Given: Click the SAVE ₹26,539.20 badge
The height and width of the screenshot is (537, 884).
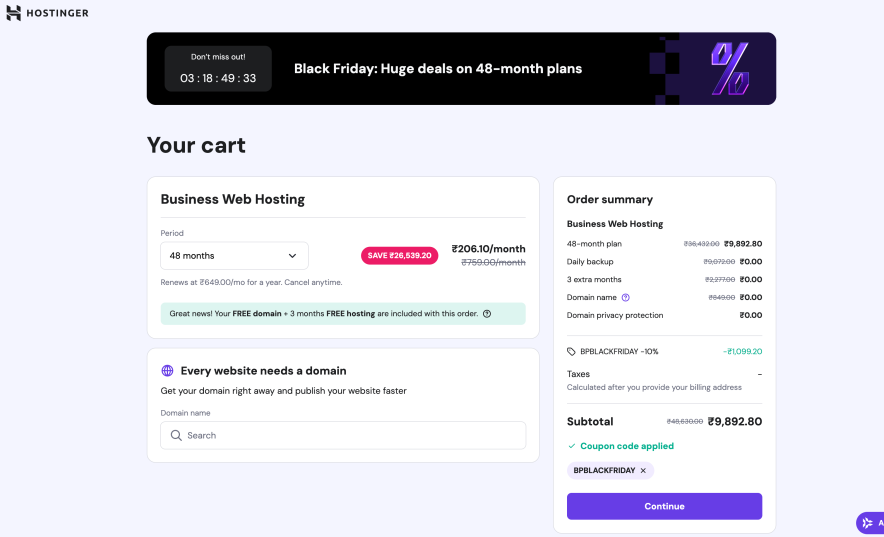Looking at the screenshot, I should [x=399, y=256].
